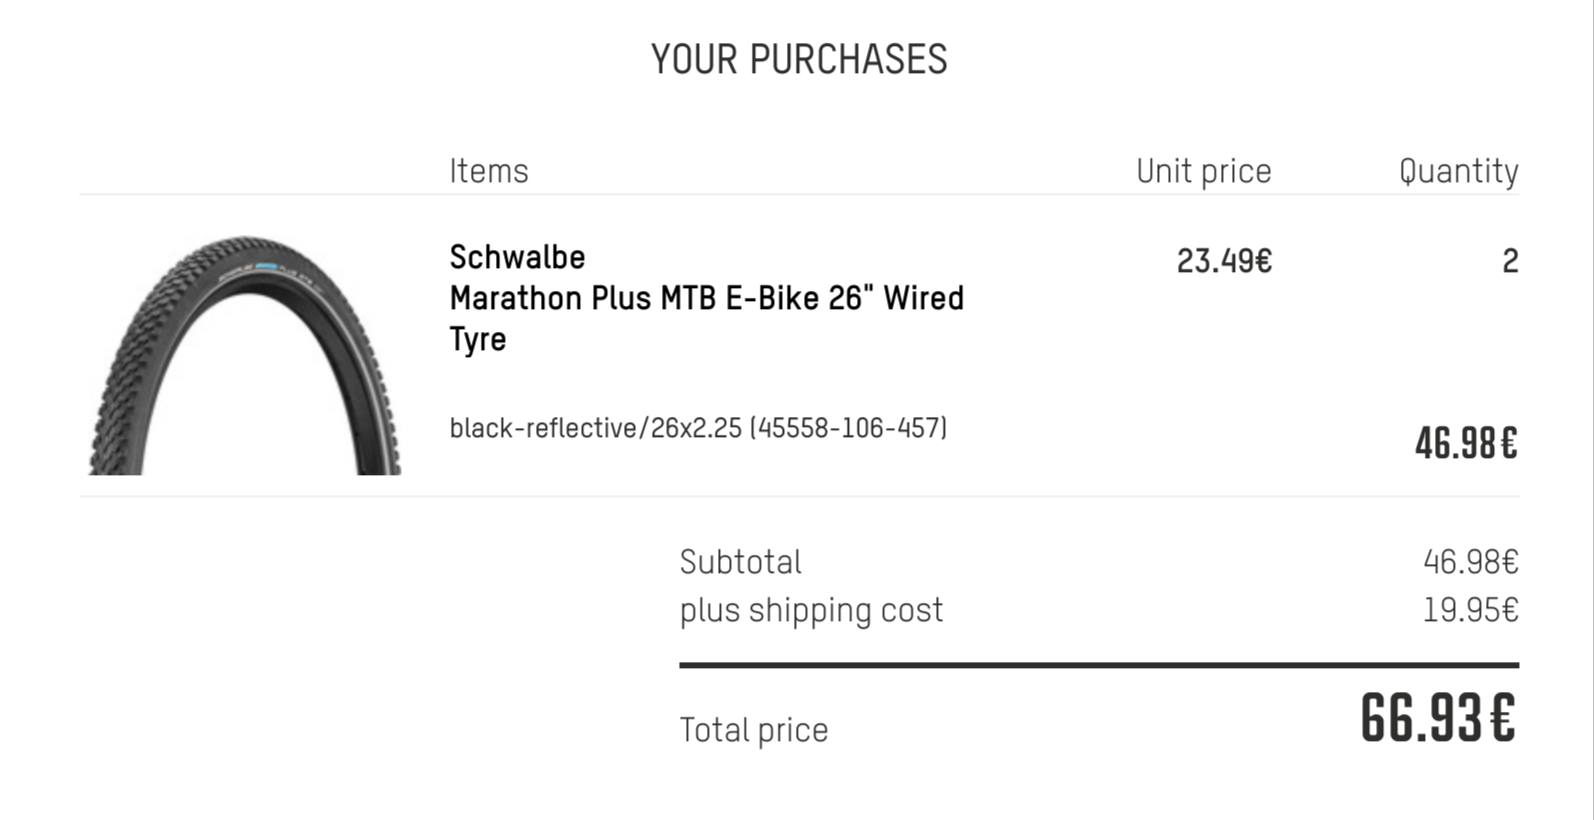
Task: Select the plus shipping cost label
Action: click(811, 610)
